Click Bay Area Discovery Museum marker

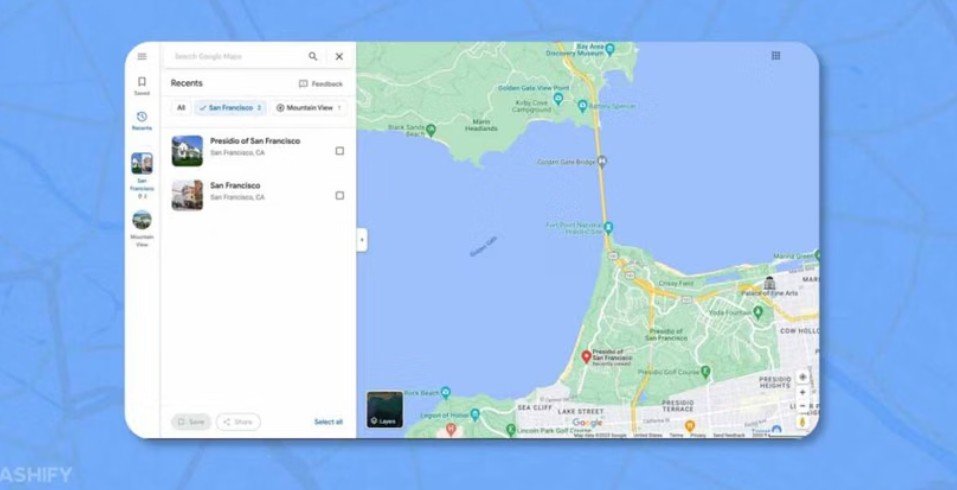609,48
